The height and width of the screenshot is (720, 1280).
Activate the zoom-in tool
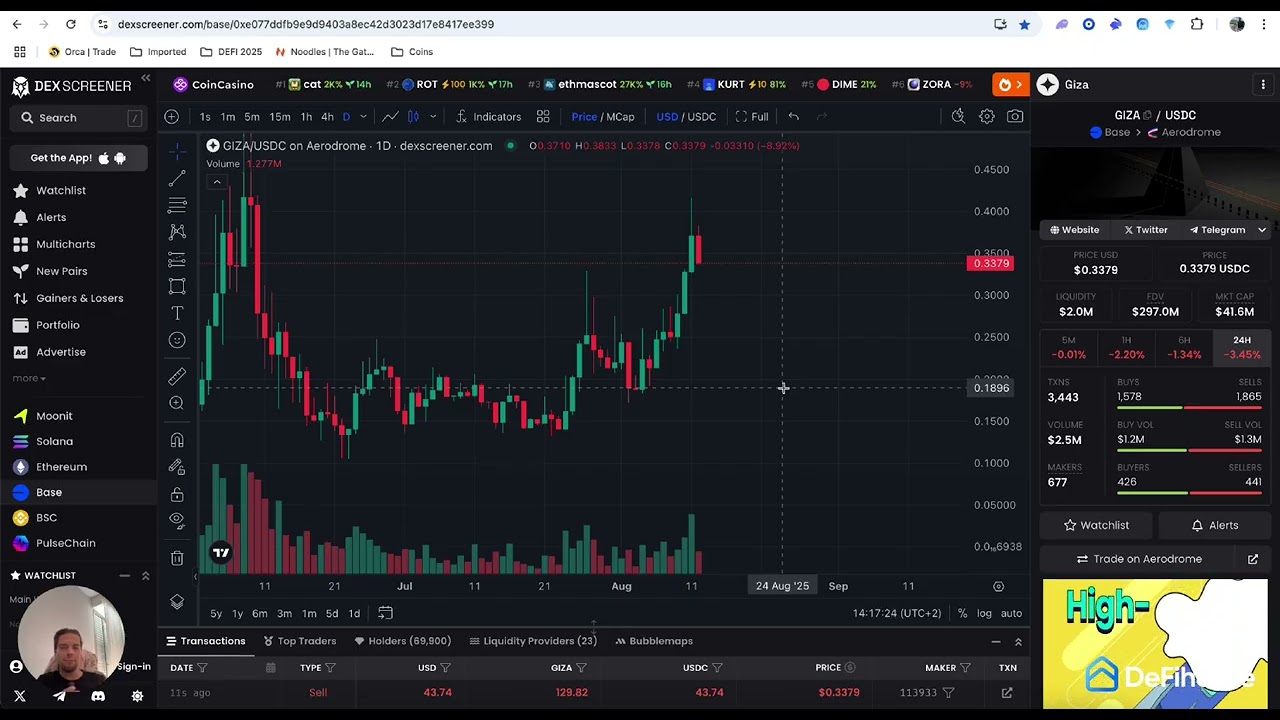tap(177, 403)
